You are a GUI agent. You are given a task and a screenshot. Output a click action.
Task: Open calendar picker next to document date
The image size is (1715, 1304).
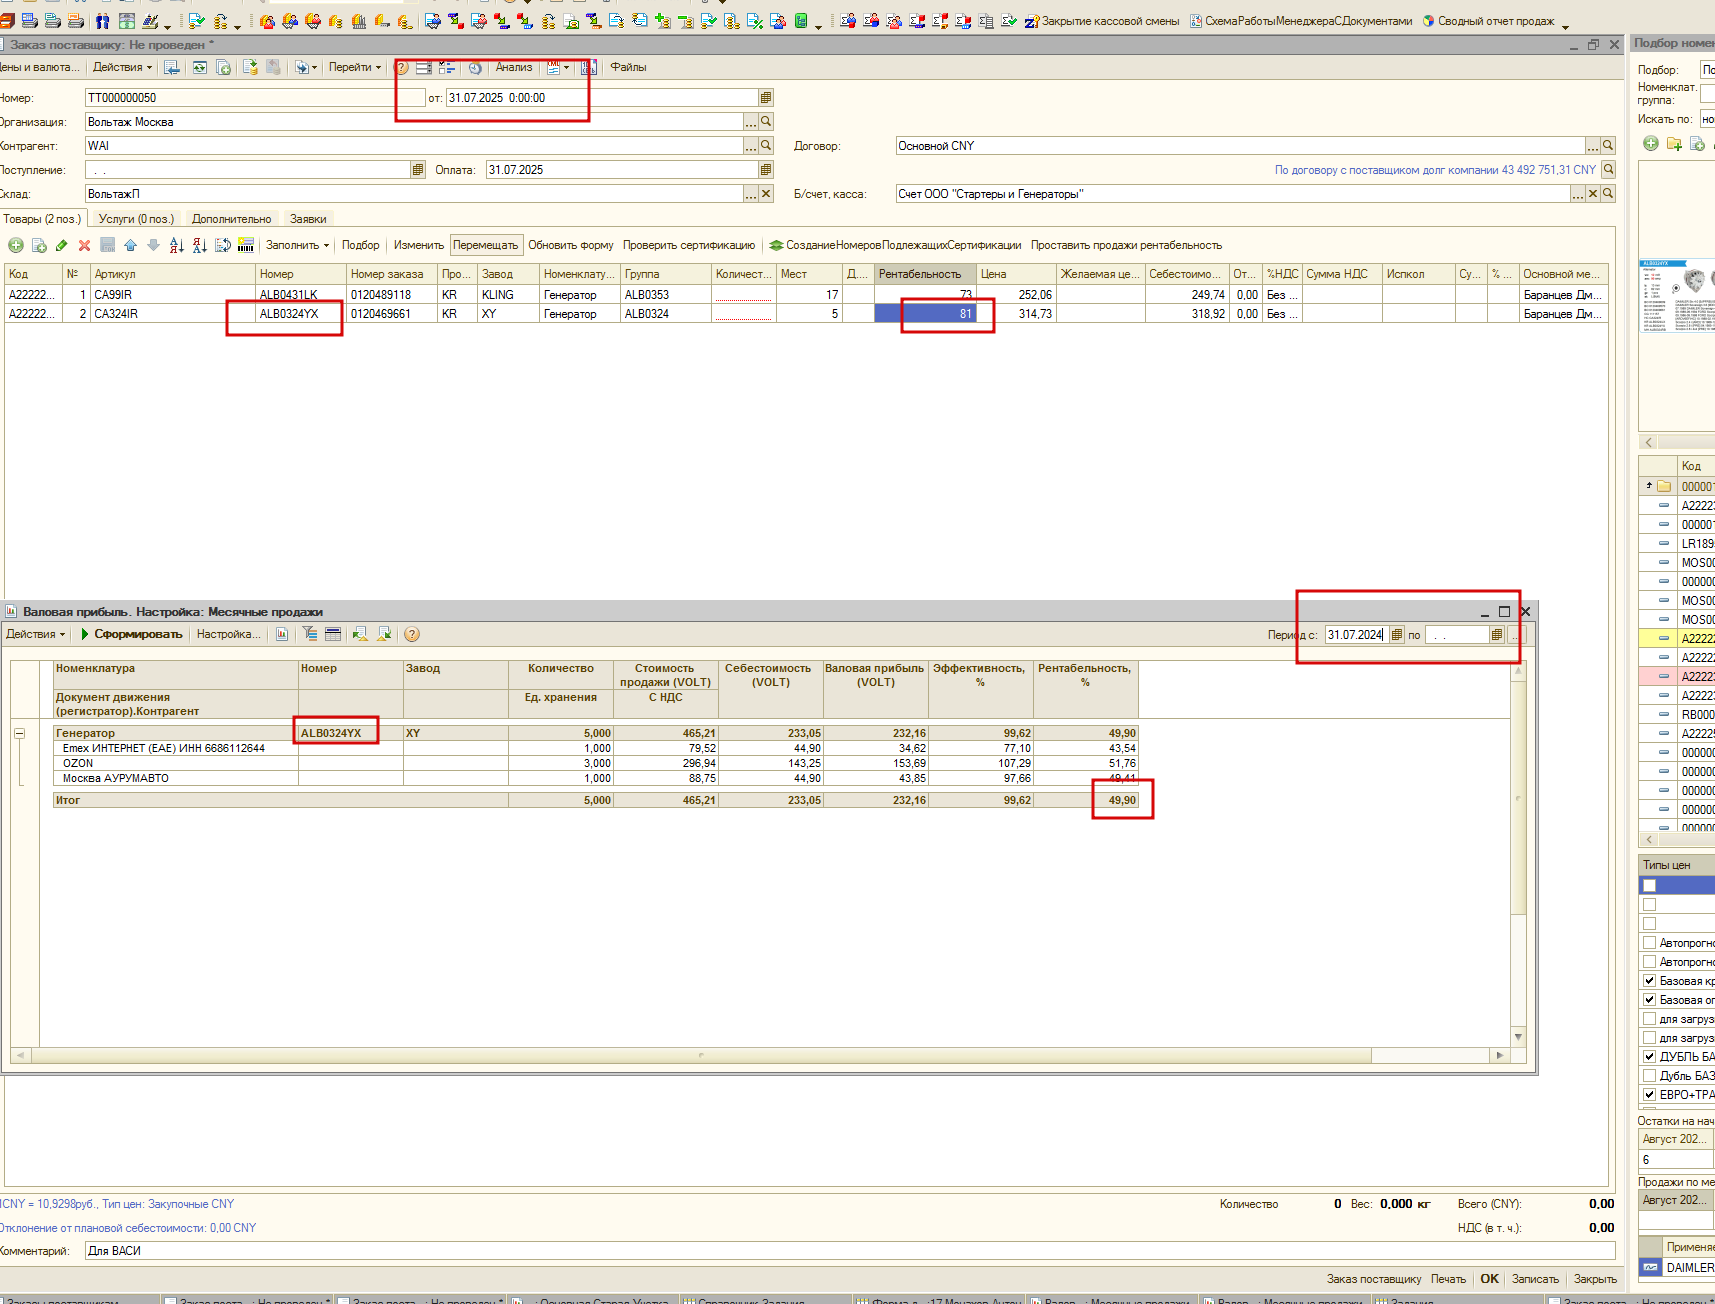click(x=766, y=98)
